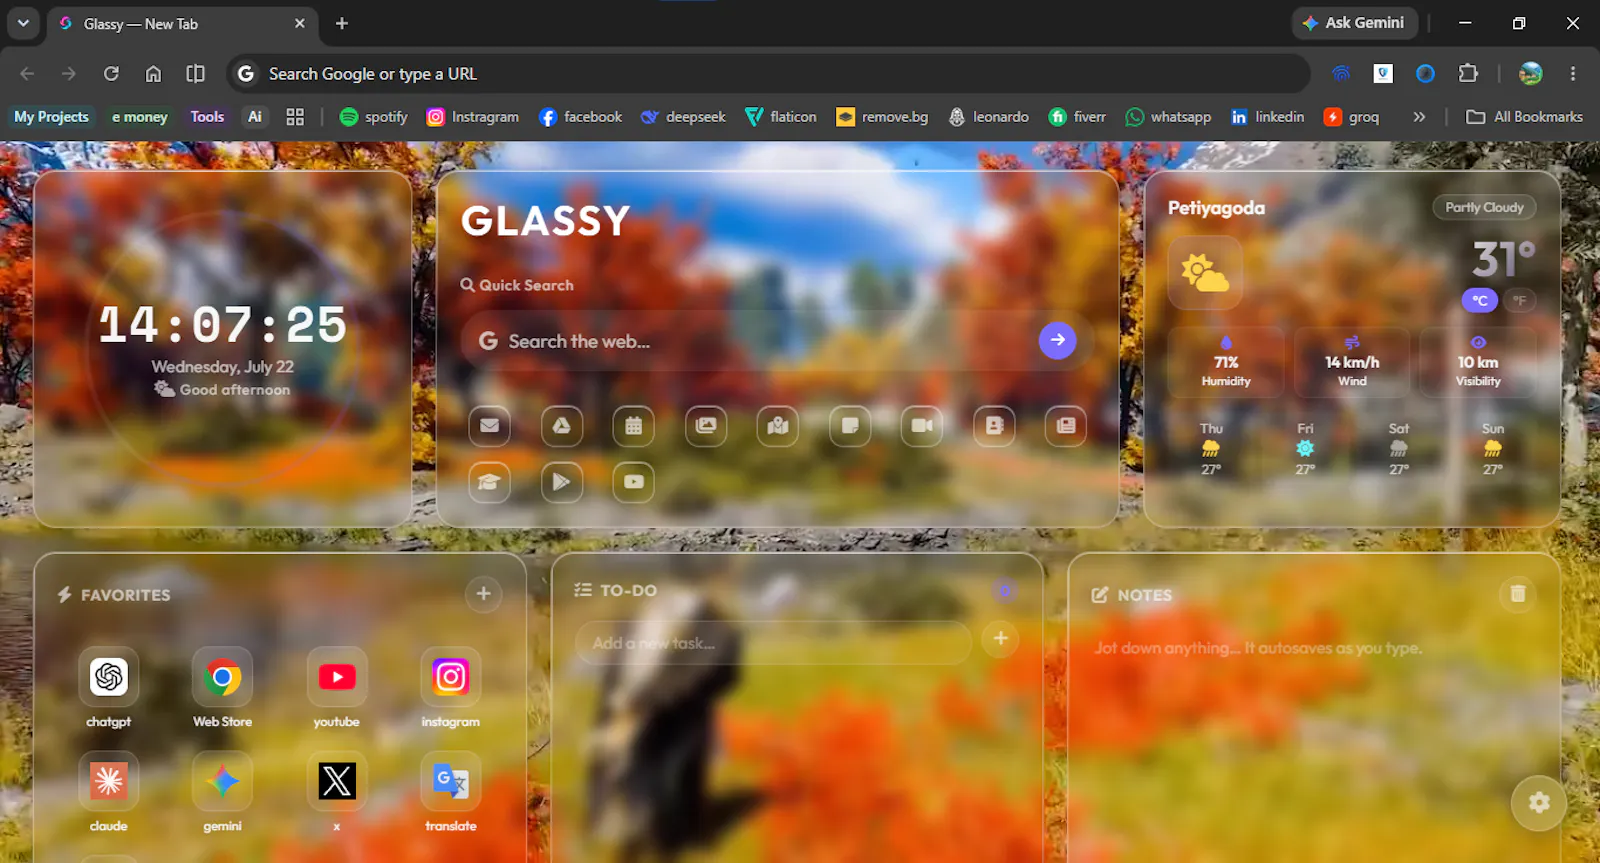This screenshot has width=1600, height=863.
Task: Switch temperature unit to Fahrenheit
Action: tap(1520, 300)
